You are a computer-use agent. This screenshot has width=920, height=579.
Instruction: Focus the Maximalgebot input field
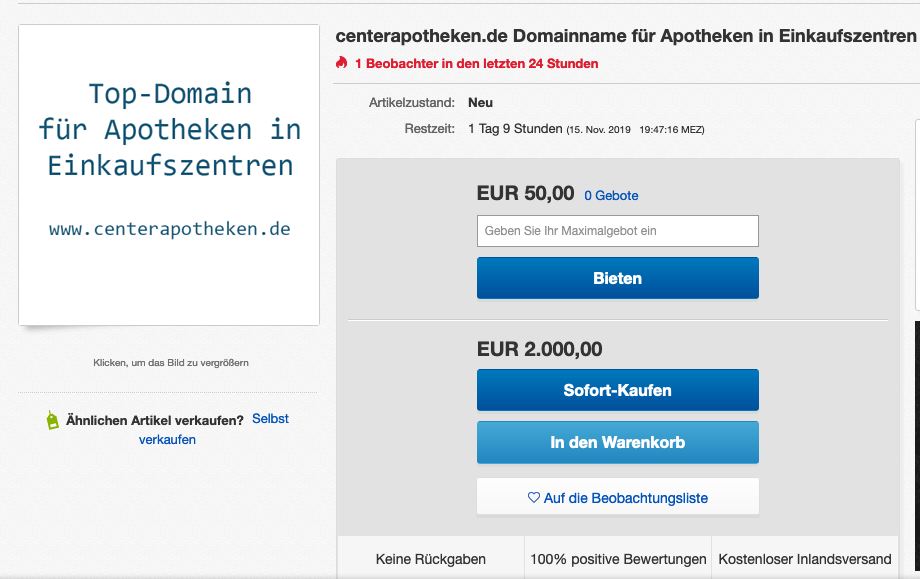[x=617, y=231]
